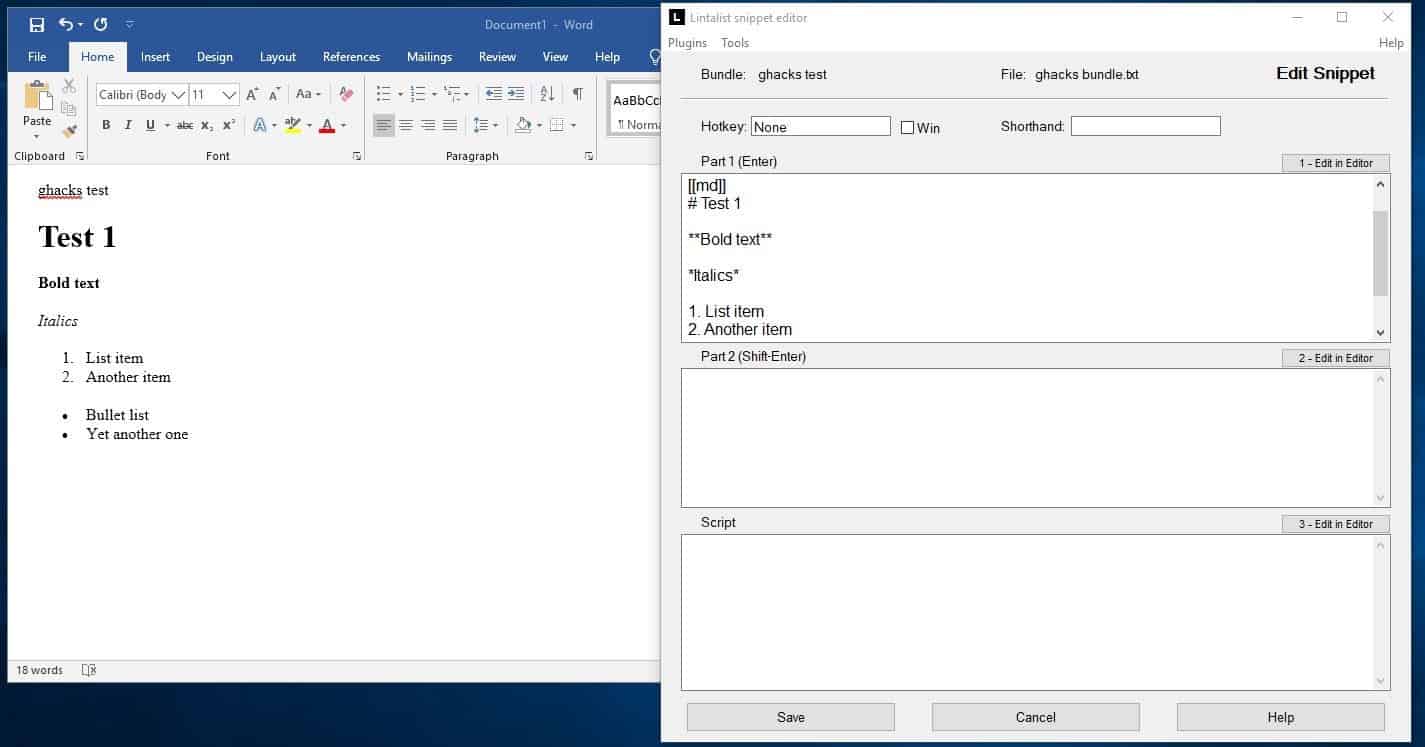The height and width of the screenshot is (747, 1425).
Task: Center align the paragraph
Action: [406, 125]
